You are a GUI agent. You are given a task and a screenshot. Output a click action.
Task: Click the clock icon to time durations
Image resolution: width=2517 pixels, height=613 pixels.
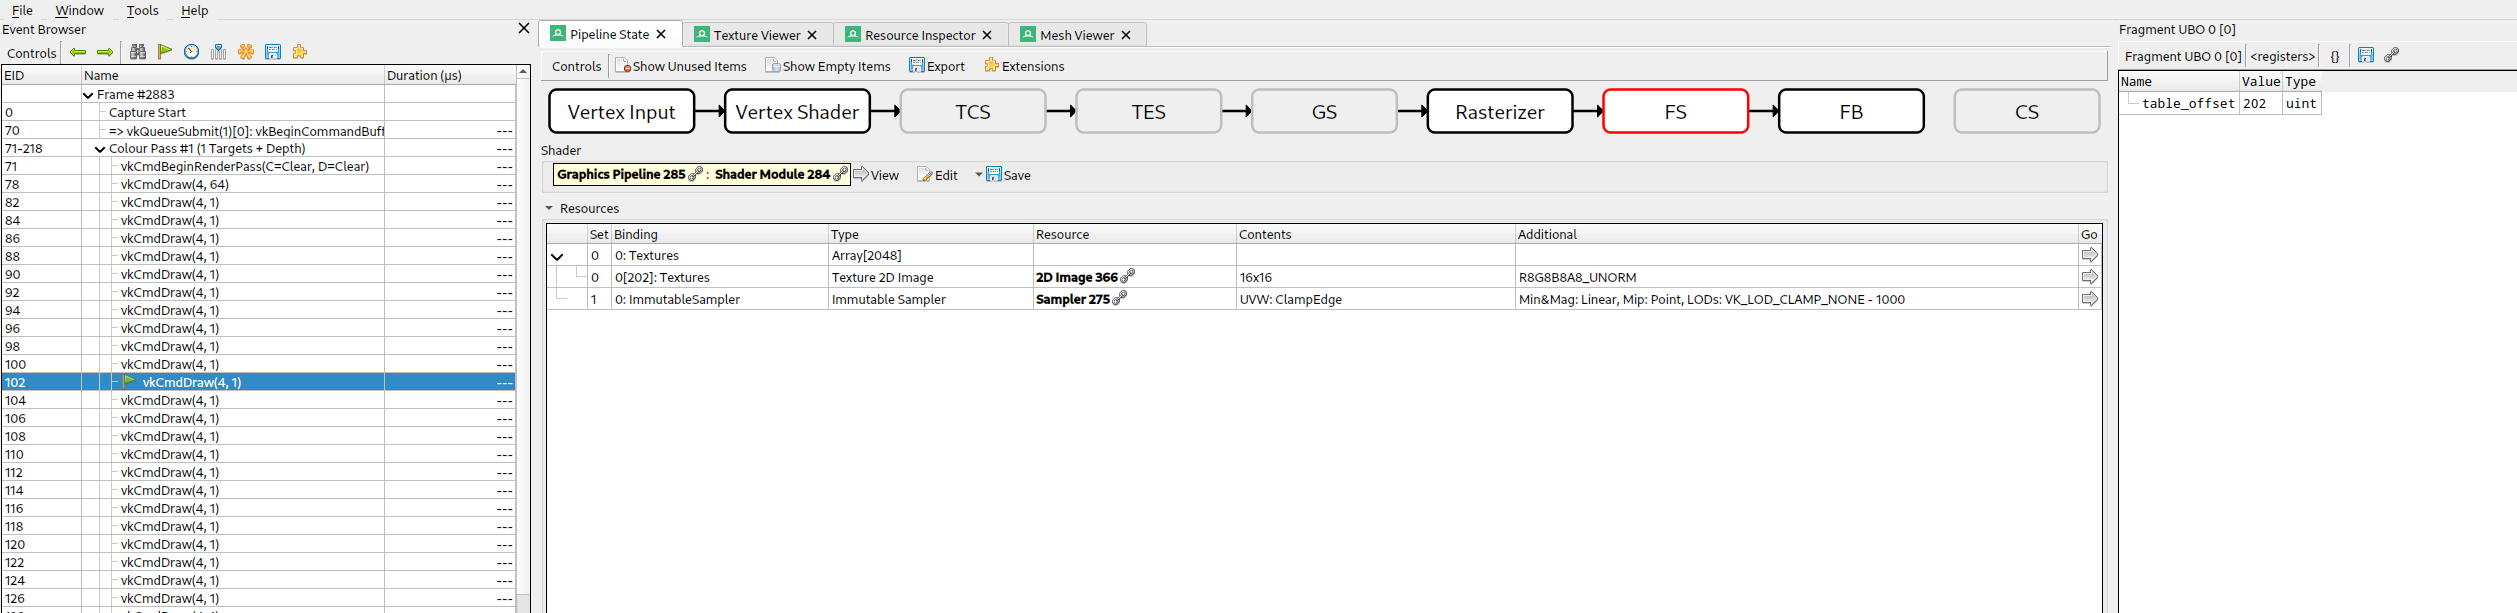[192, 52]
